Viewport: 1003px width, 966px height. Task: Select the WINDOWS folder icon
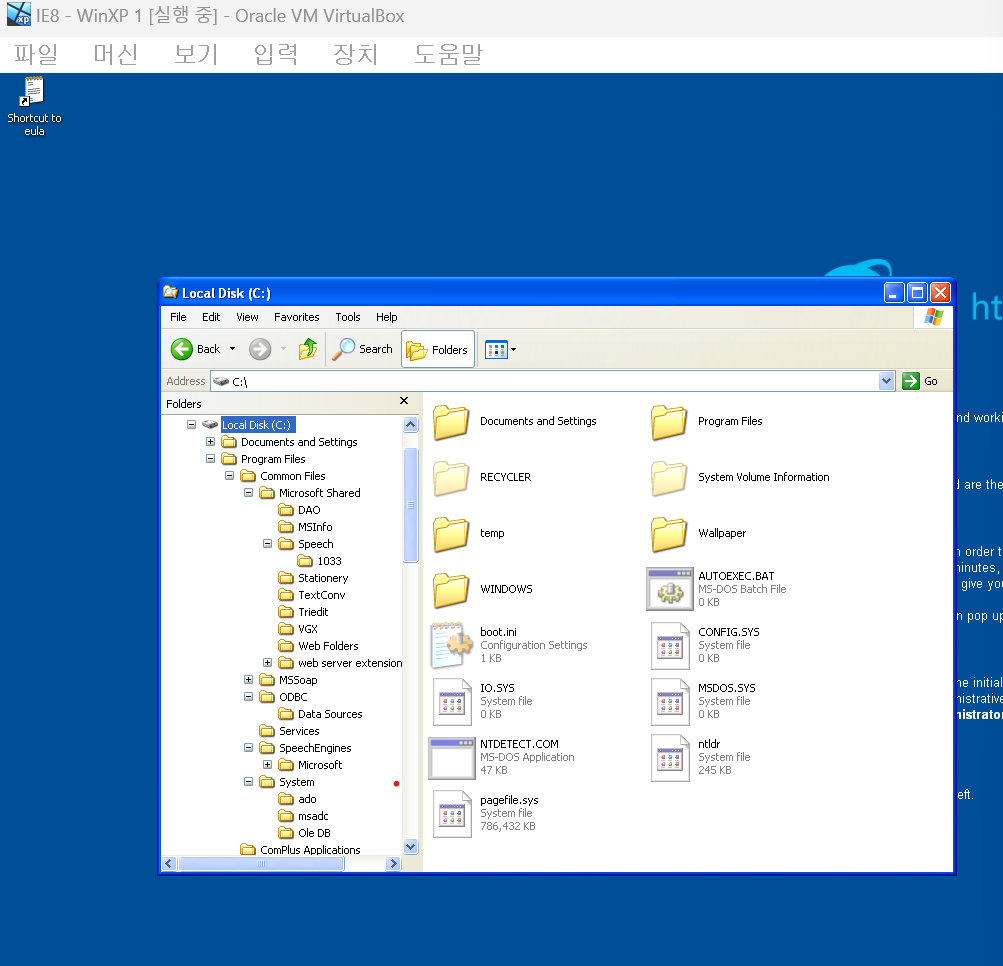tap(451, 590)
